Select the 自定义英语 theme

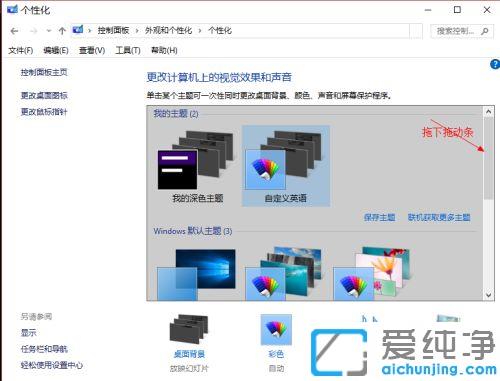point(286,166)
